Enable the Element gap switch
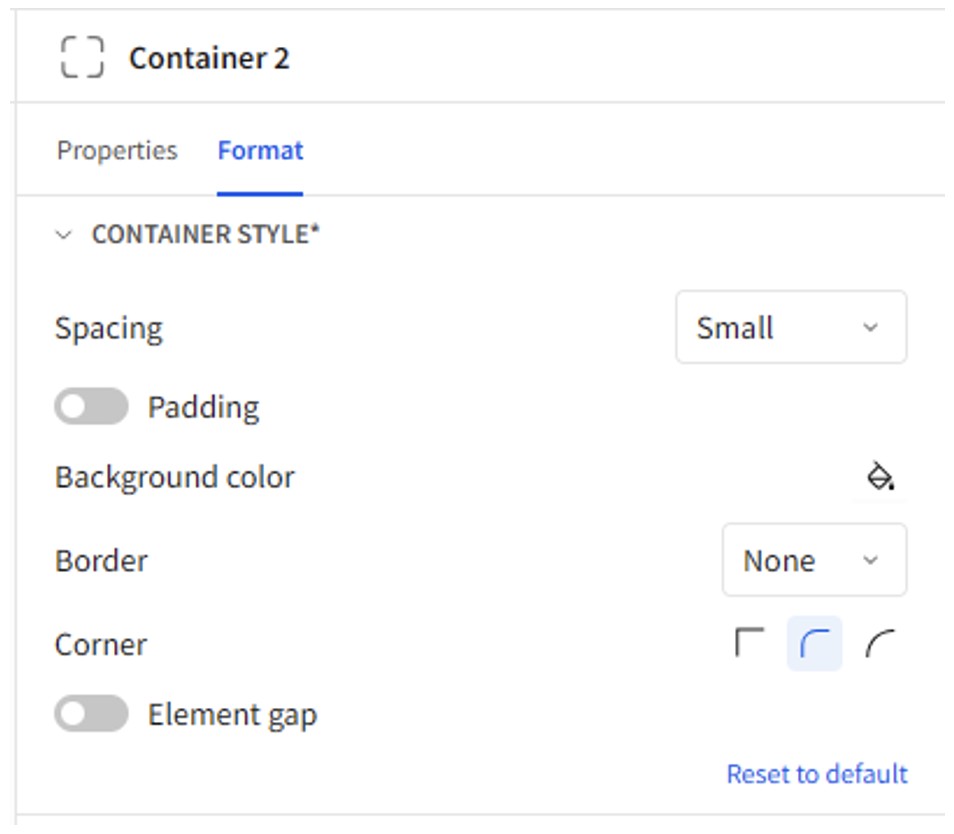Image resolution: width=954 pixels, height=834 pixels. pyautogui.click(x=91, y=713)
